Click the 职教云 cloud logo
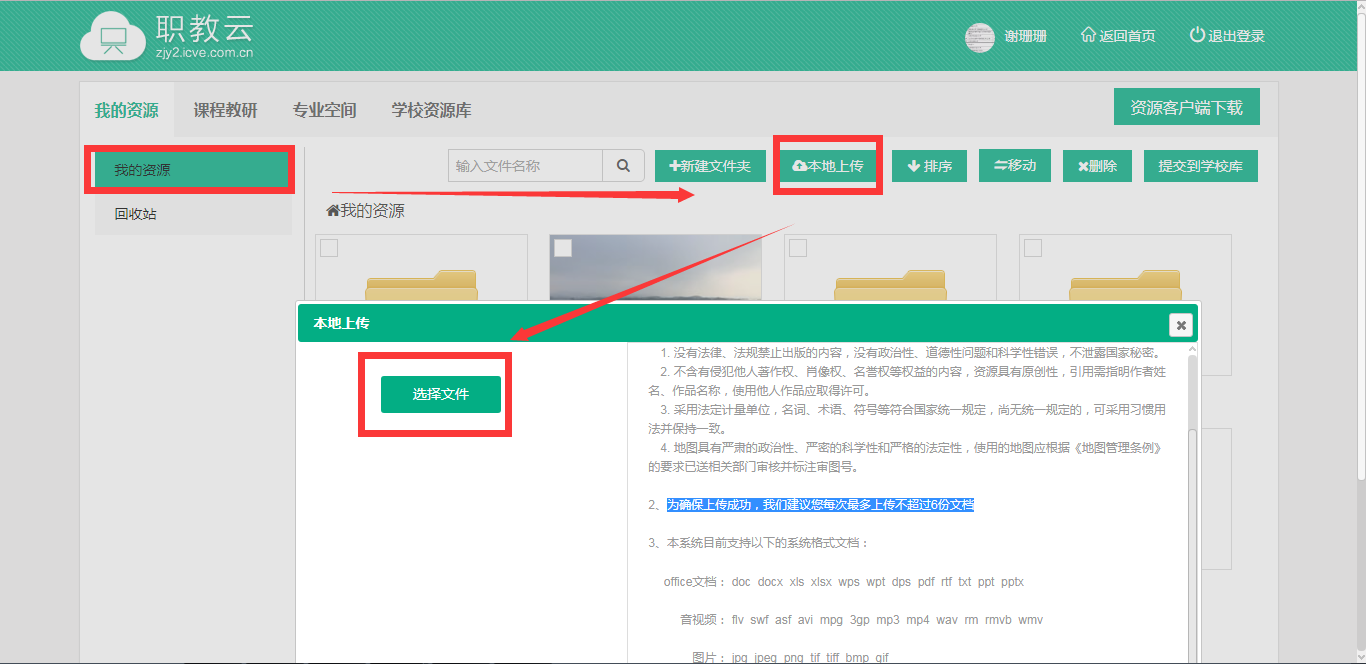Image resolution: width=1366 pixels, height=664 pixels. tap(113, 35)
